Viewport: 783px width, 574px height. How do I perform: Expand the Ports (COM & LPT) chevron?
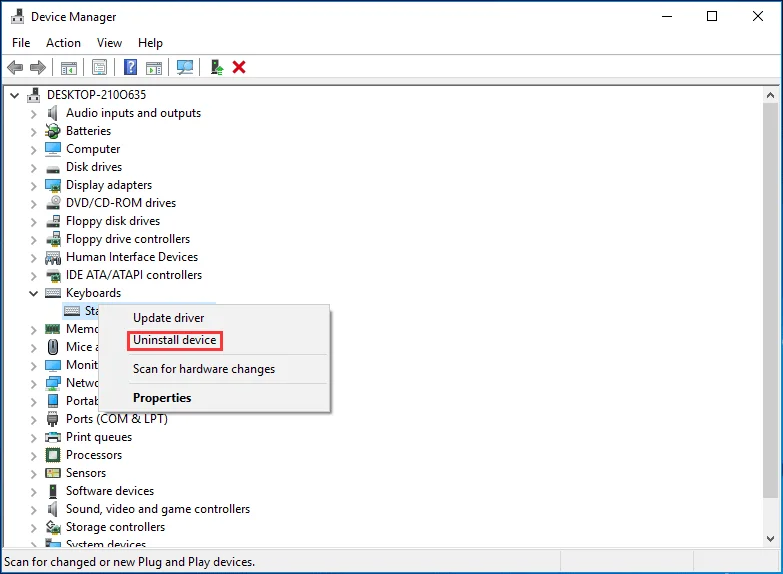33,420
